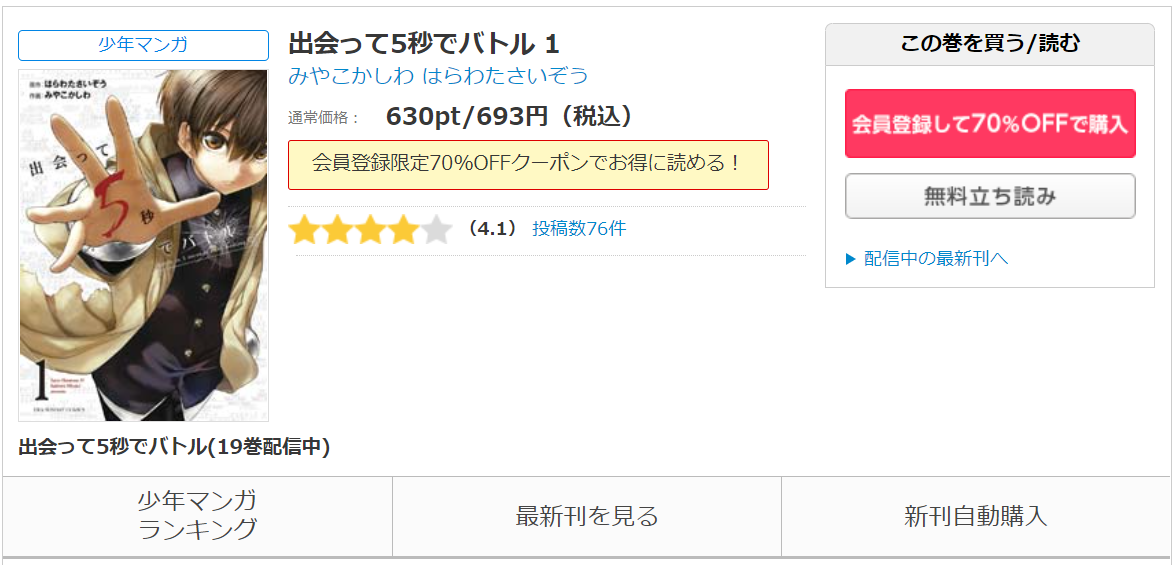Select the 新刊自動購入 tab
The width and height of the screenshot is (1173, 565).
976,516
